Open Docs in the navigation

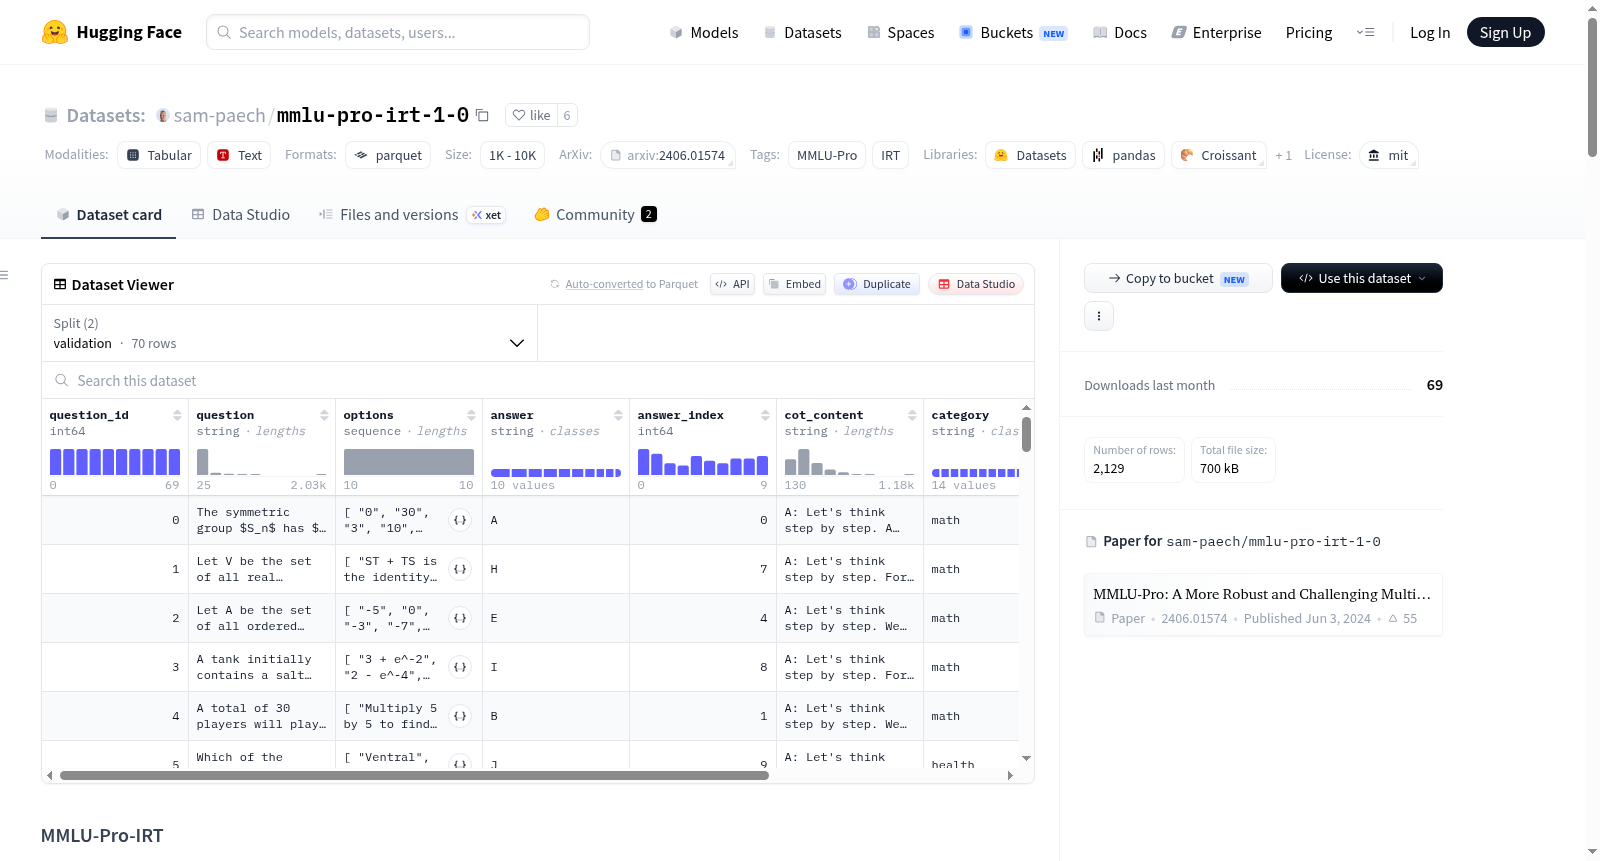click(1120, 32)
